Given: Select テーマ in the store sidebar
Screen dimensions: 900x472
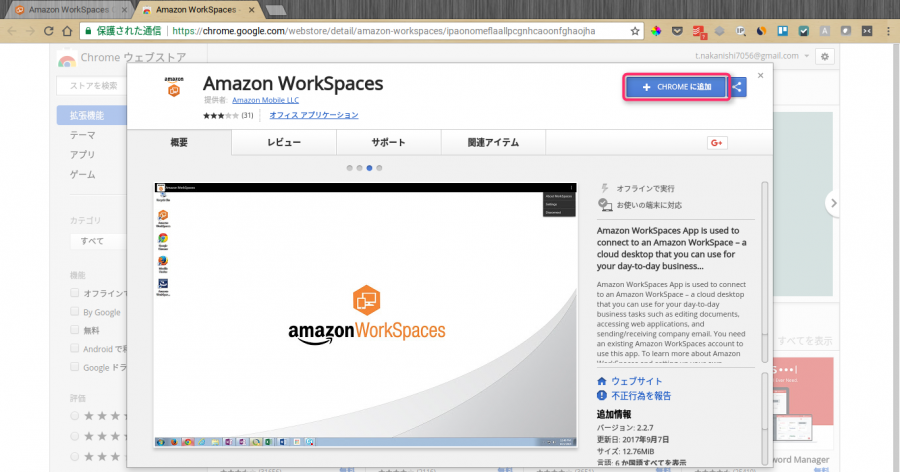Looking at the screenshot, I should point(83,136).
